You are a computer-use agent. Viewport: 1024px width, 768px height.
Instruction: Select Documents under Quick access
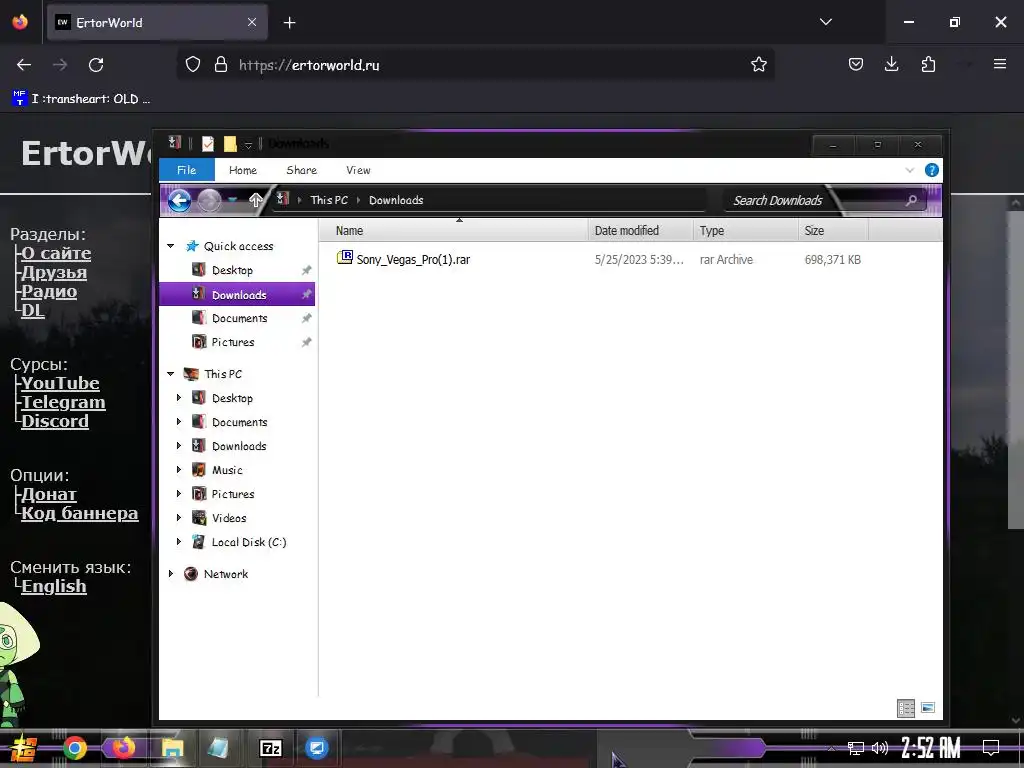click(x=239, y=318)
